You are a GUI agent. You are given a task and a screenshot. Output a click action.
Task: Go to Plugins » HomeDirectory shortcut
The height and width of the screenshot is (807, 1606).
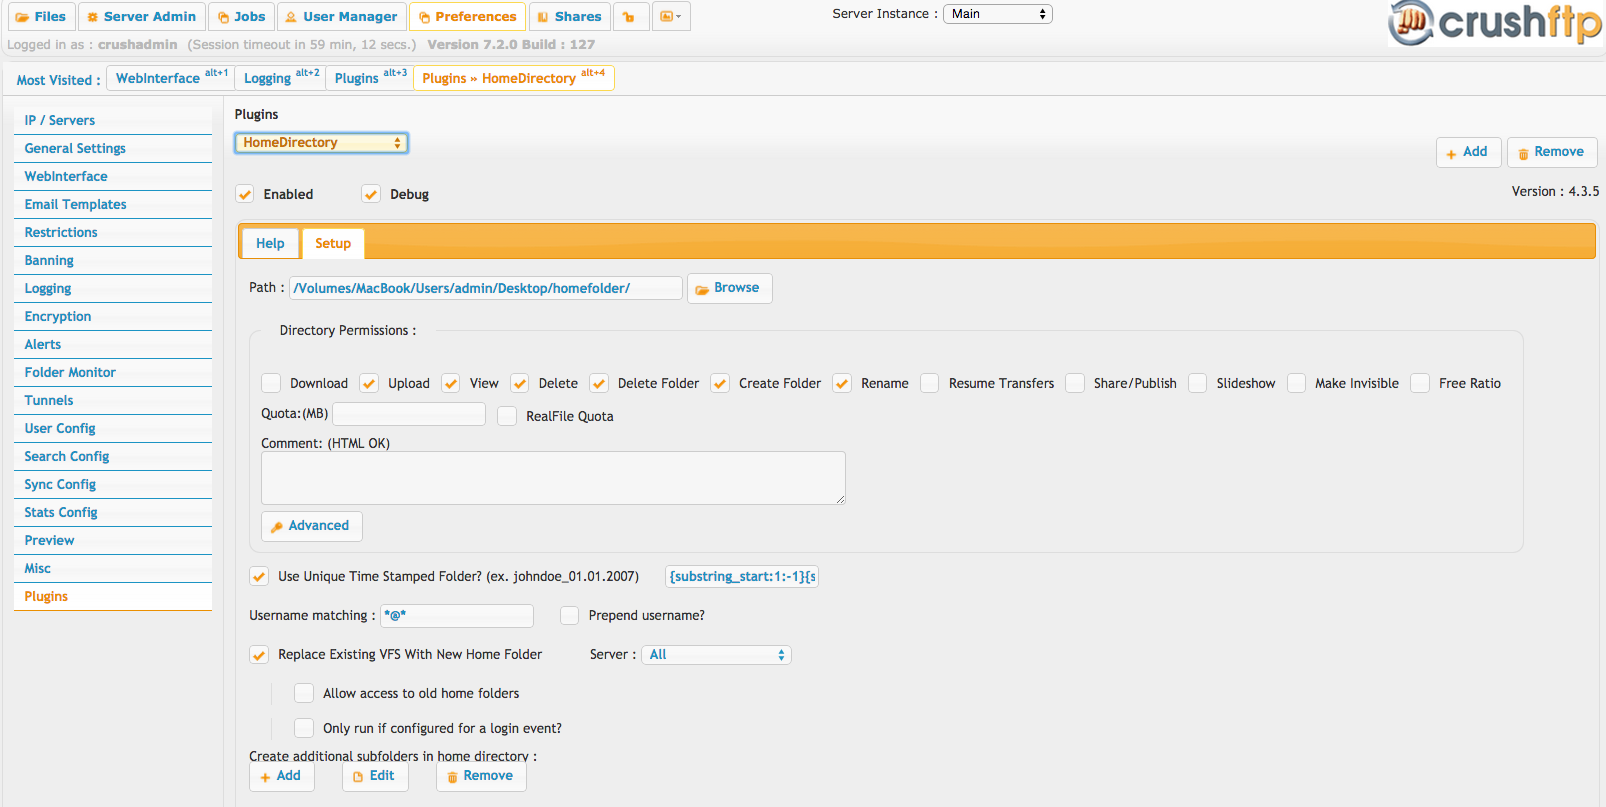point(514,78)
